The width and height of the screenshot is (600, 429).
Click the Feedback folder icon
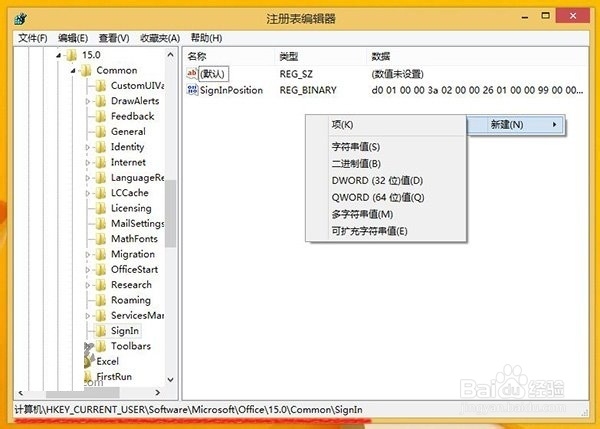click(x=101, y=116)
